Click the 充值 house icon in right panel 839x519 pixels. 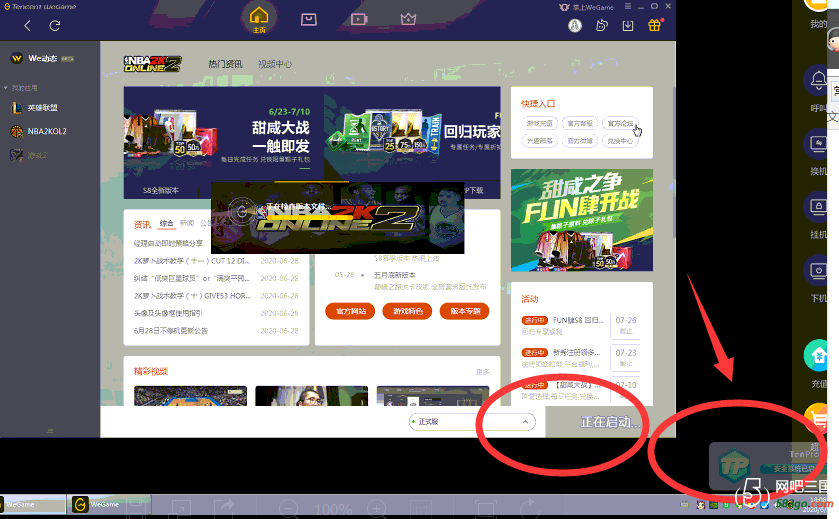(818, 355)
